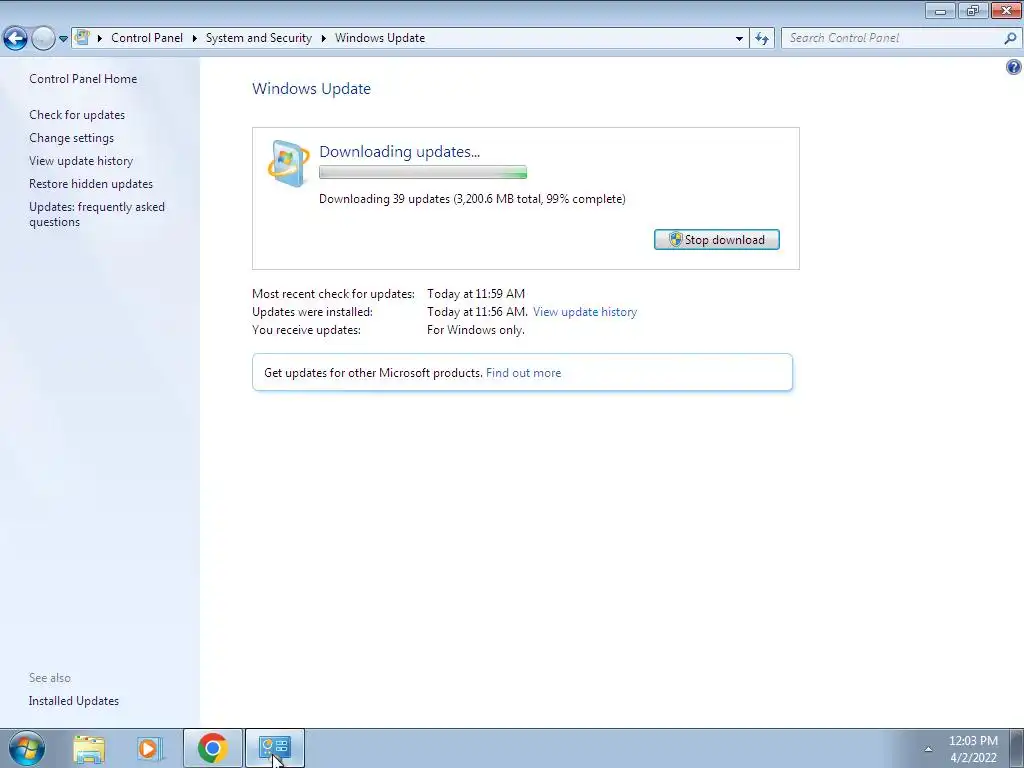
Task: Select the Windows Update breadcrumb
Action: tap(380, 38)
